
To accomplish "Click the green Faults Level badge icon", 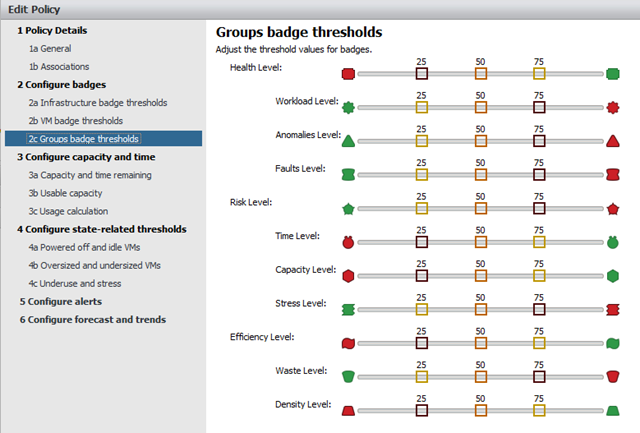I will click(348, 174).
